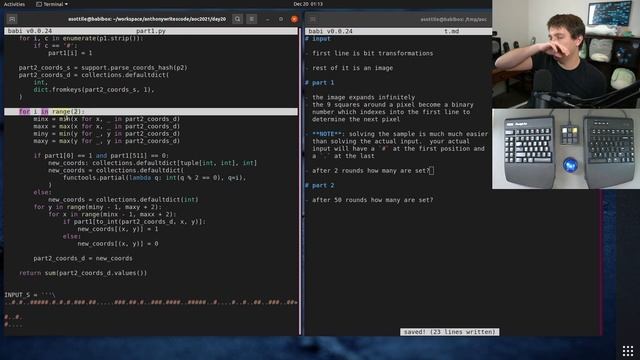Maximize the left terminal window

click(281, 19)
